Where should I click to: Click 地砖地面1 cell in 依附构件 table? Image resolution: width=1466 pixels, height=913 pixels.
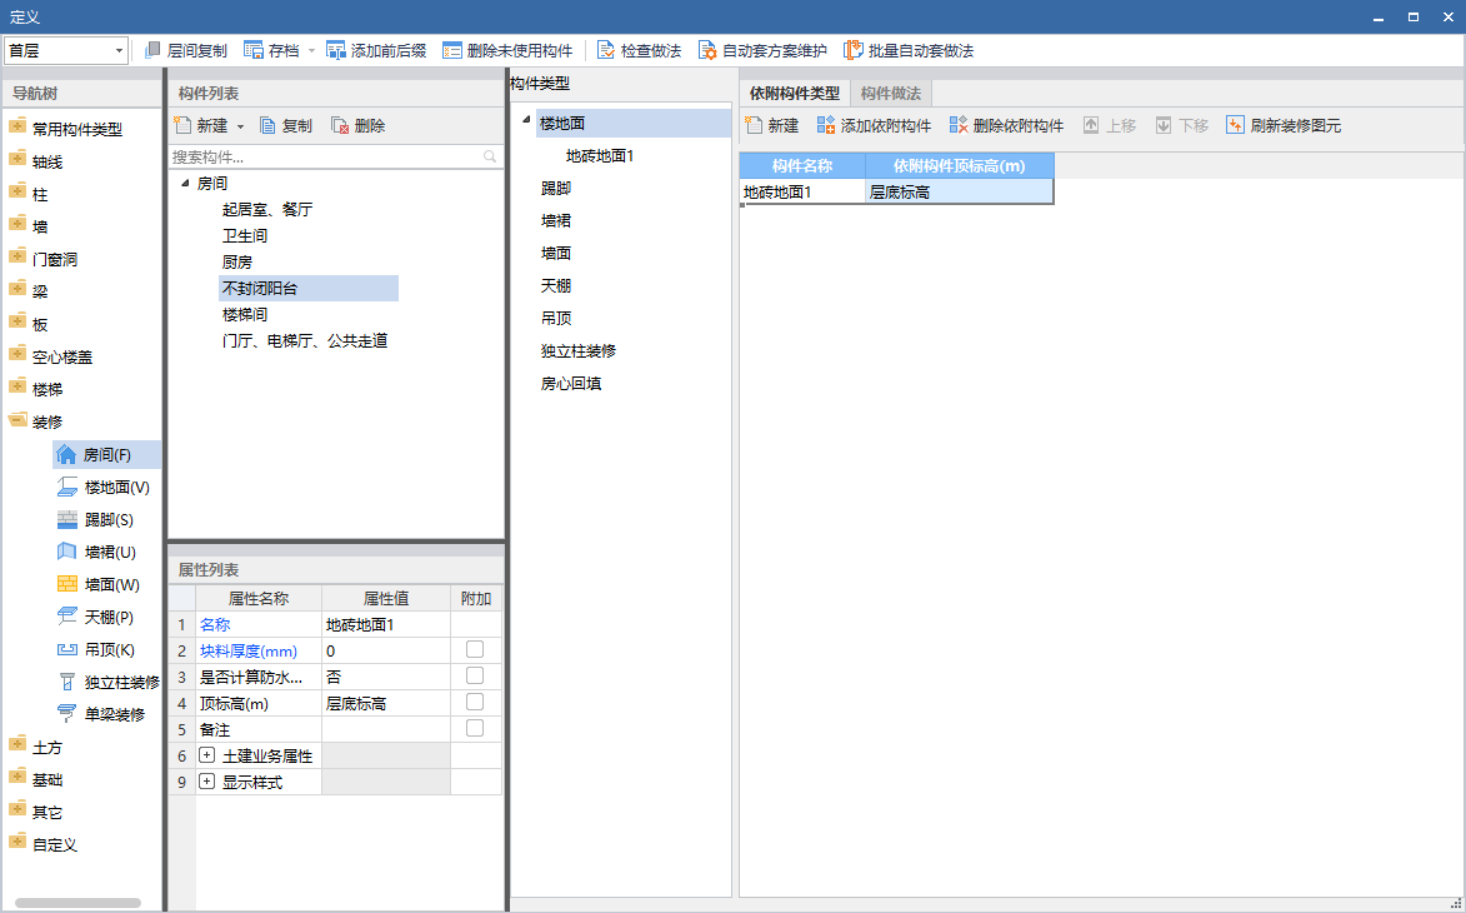pos(802,191)
